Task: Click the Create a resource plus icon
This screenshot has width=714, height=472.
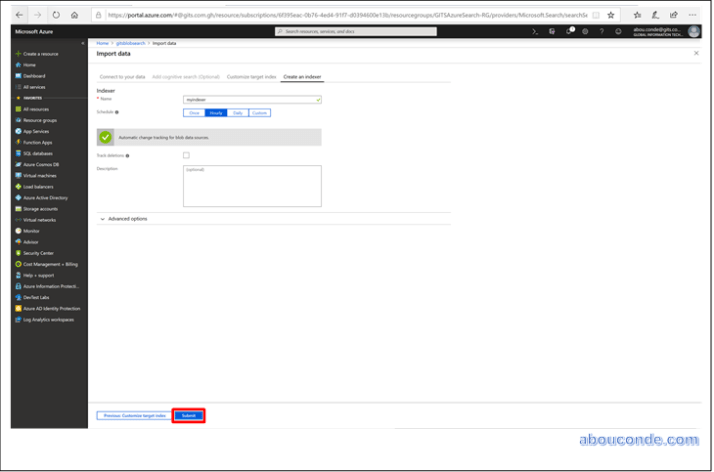Action: [18, 53]
